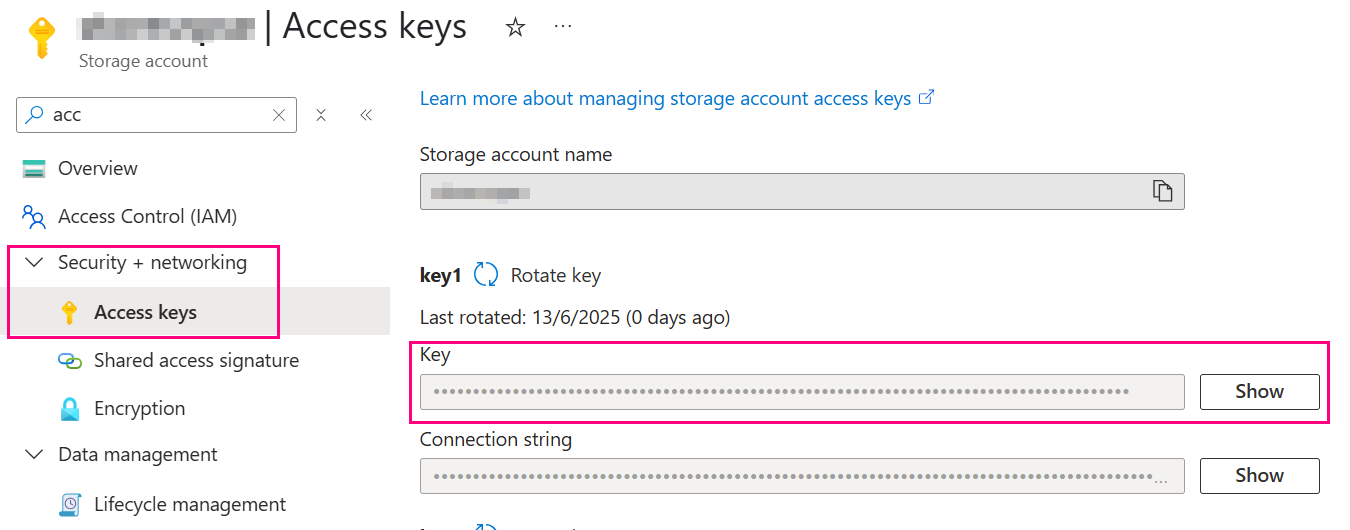Clear the search box text
This screenshot has width=1350, height=530.
(279, 115)
